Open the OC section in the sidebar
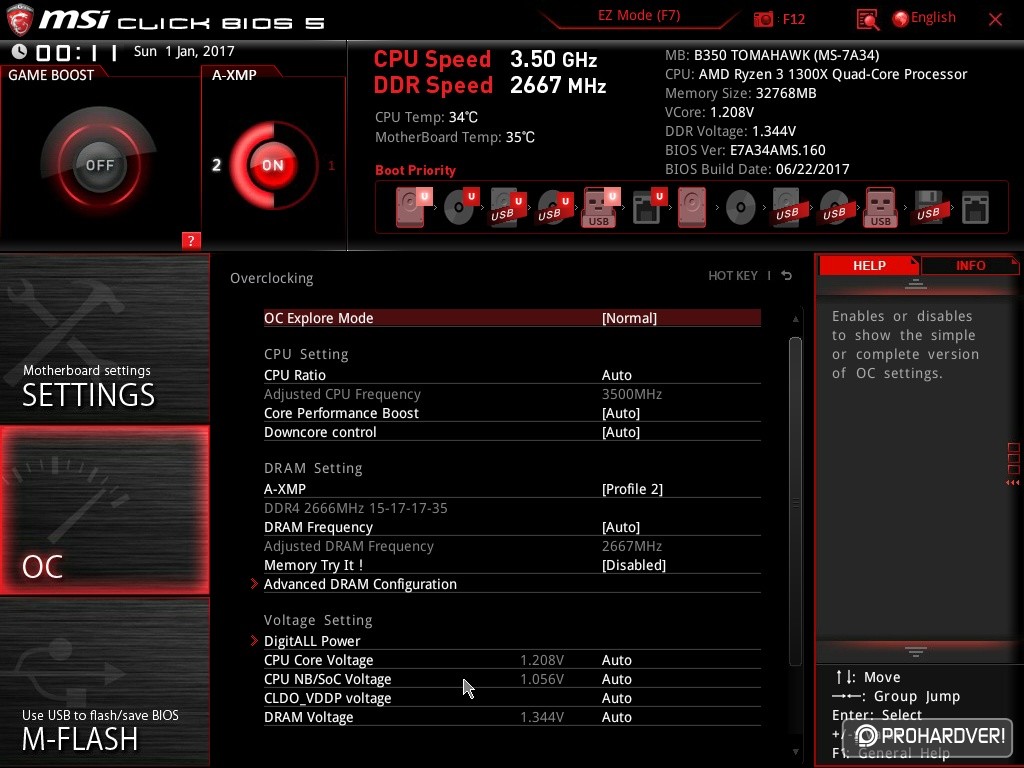 [x=104, y=510]
